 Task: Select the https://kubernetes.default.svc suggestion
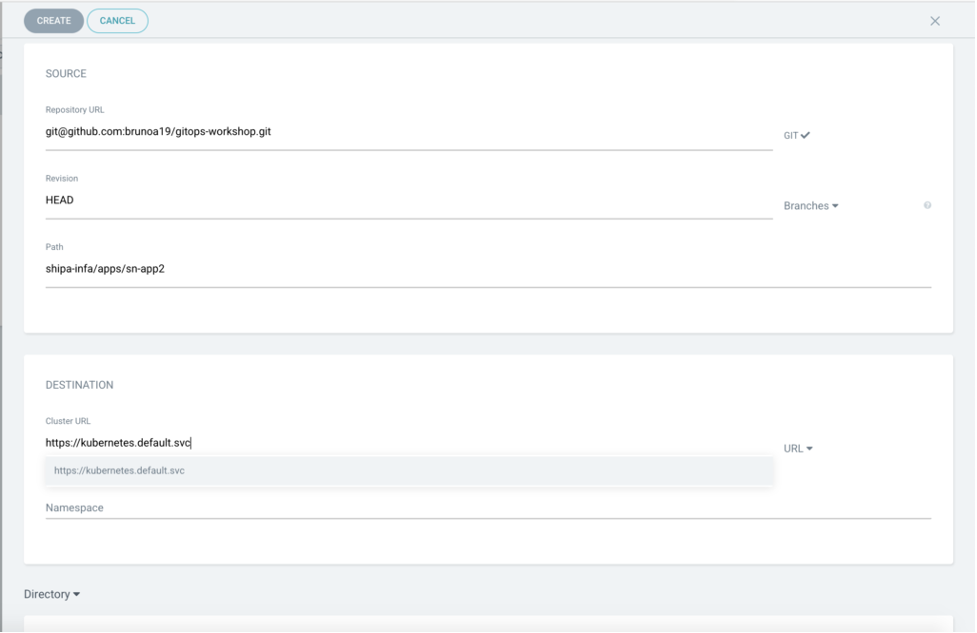[120, 470]
